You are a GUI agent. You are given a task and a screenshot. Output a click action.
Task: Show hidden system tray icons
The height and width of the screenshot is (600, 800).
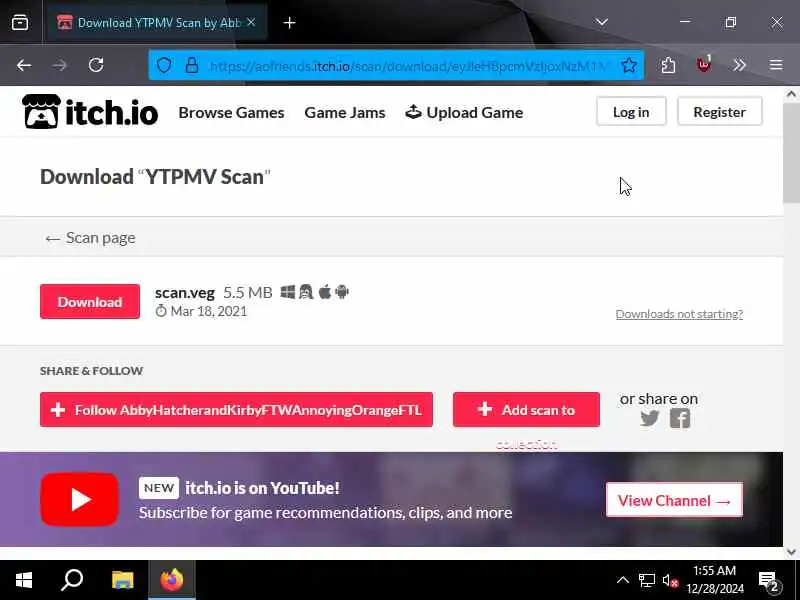(622, 580)
